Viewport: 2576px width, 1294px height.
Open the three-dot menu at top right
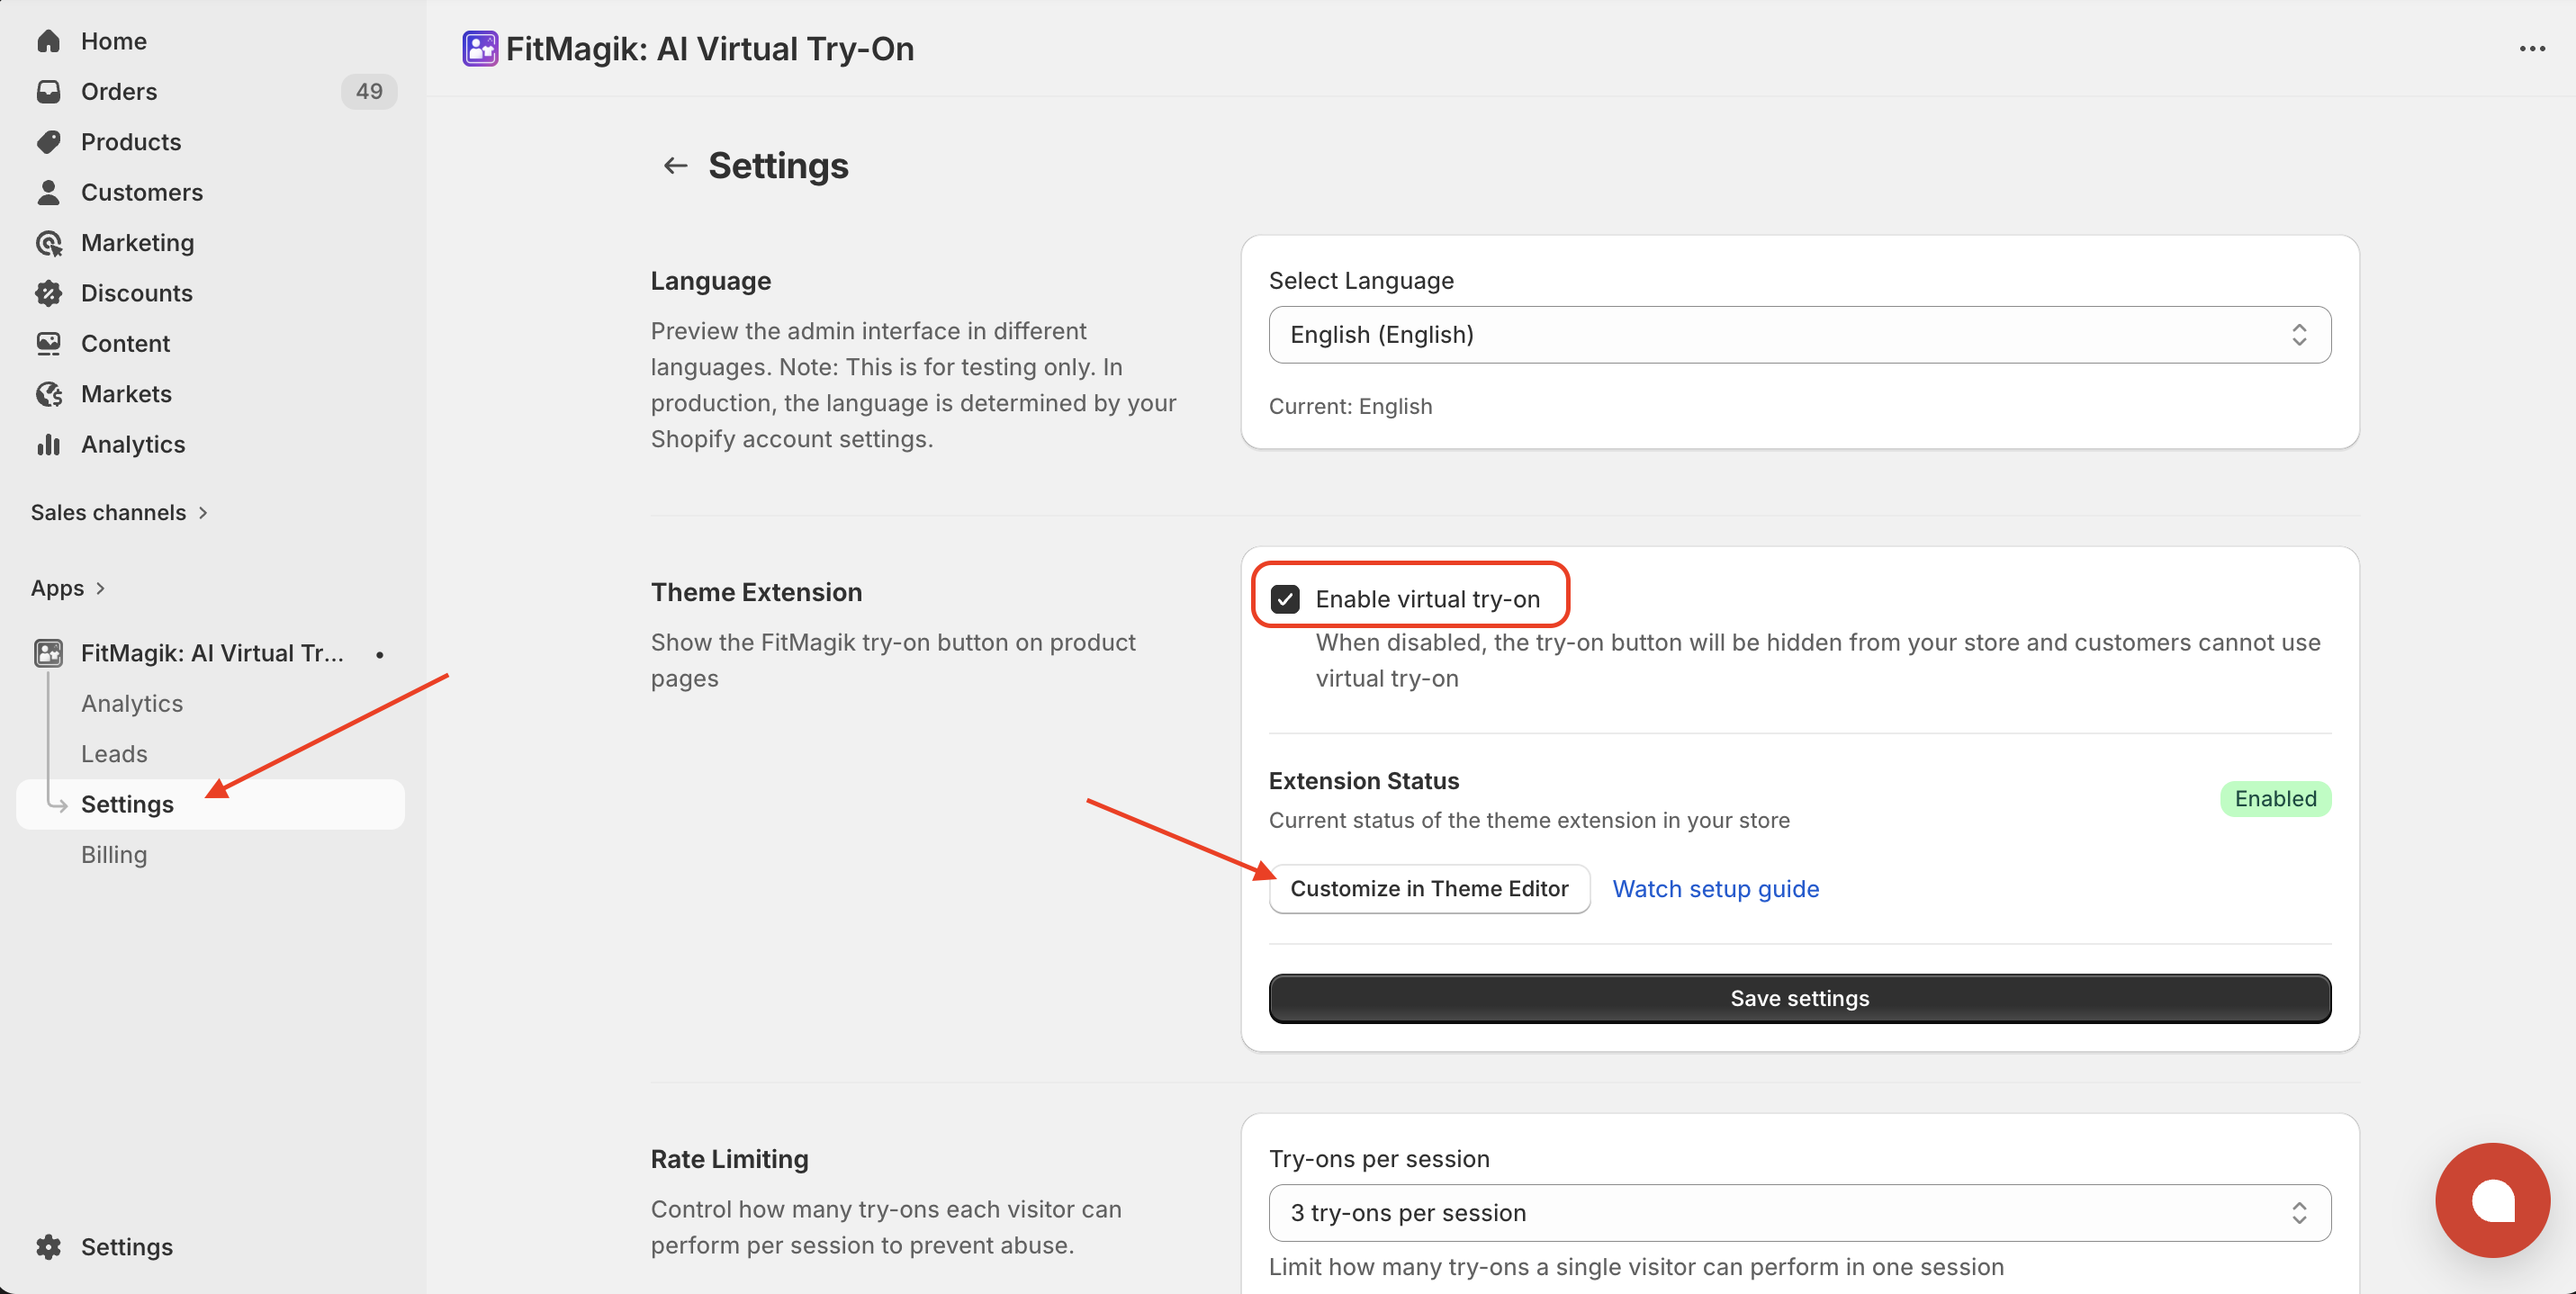pos(2531,49)
